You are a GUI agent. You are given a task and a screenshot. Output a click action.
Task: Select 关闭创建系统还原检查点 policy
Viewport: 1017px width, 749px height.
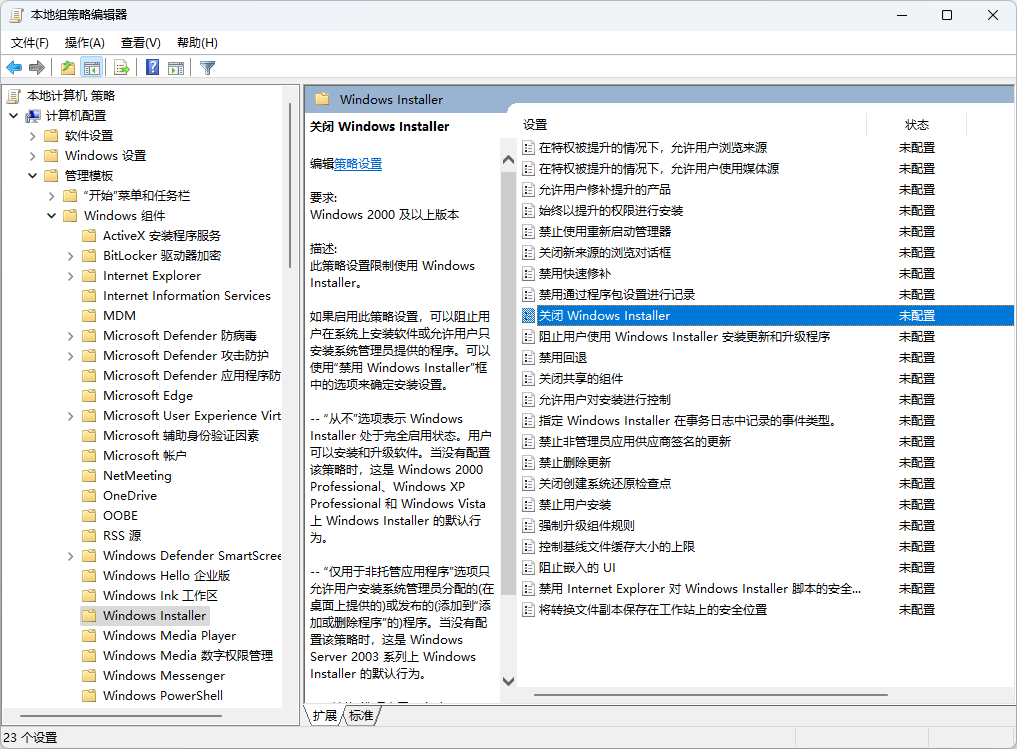coord(604,484)
